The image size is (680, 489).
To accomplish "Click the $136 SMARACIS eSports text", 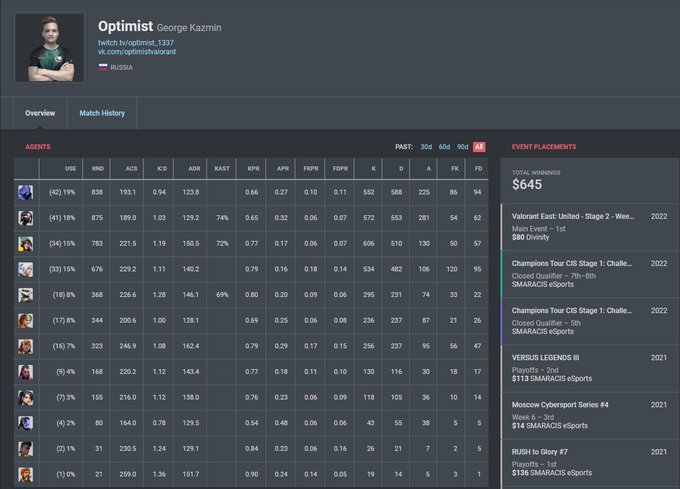I will (552, 473).
